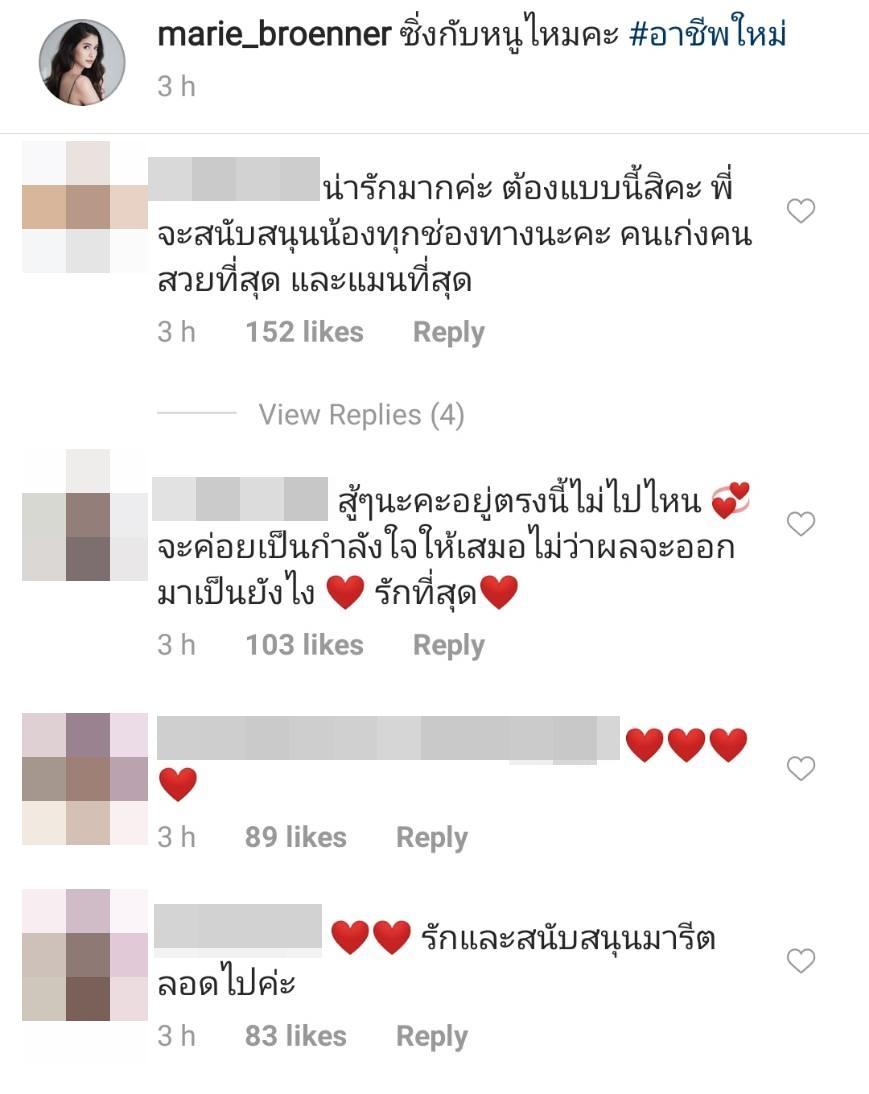
Task: Like the comment with 152 likes
Action: pos(801,211)
